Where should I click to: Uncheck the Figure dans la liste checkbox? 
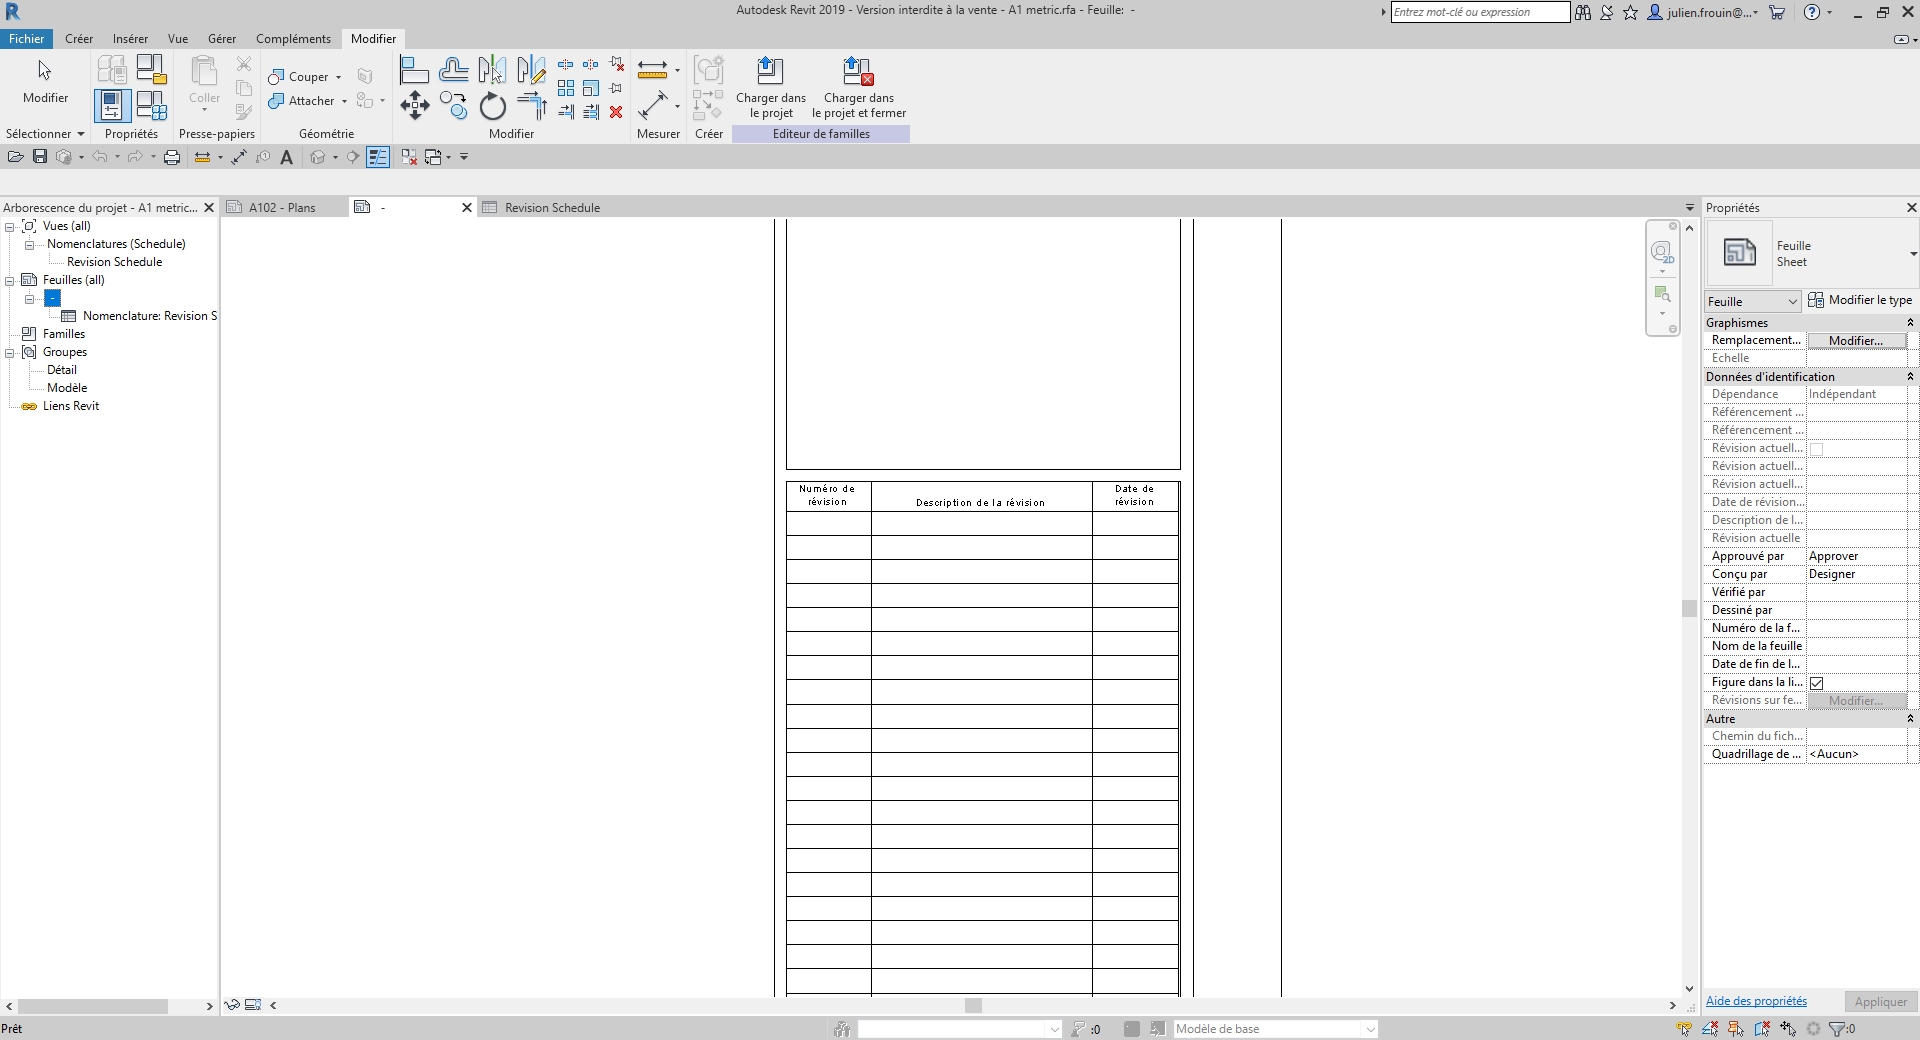1817,683
